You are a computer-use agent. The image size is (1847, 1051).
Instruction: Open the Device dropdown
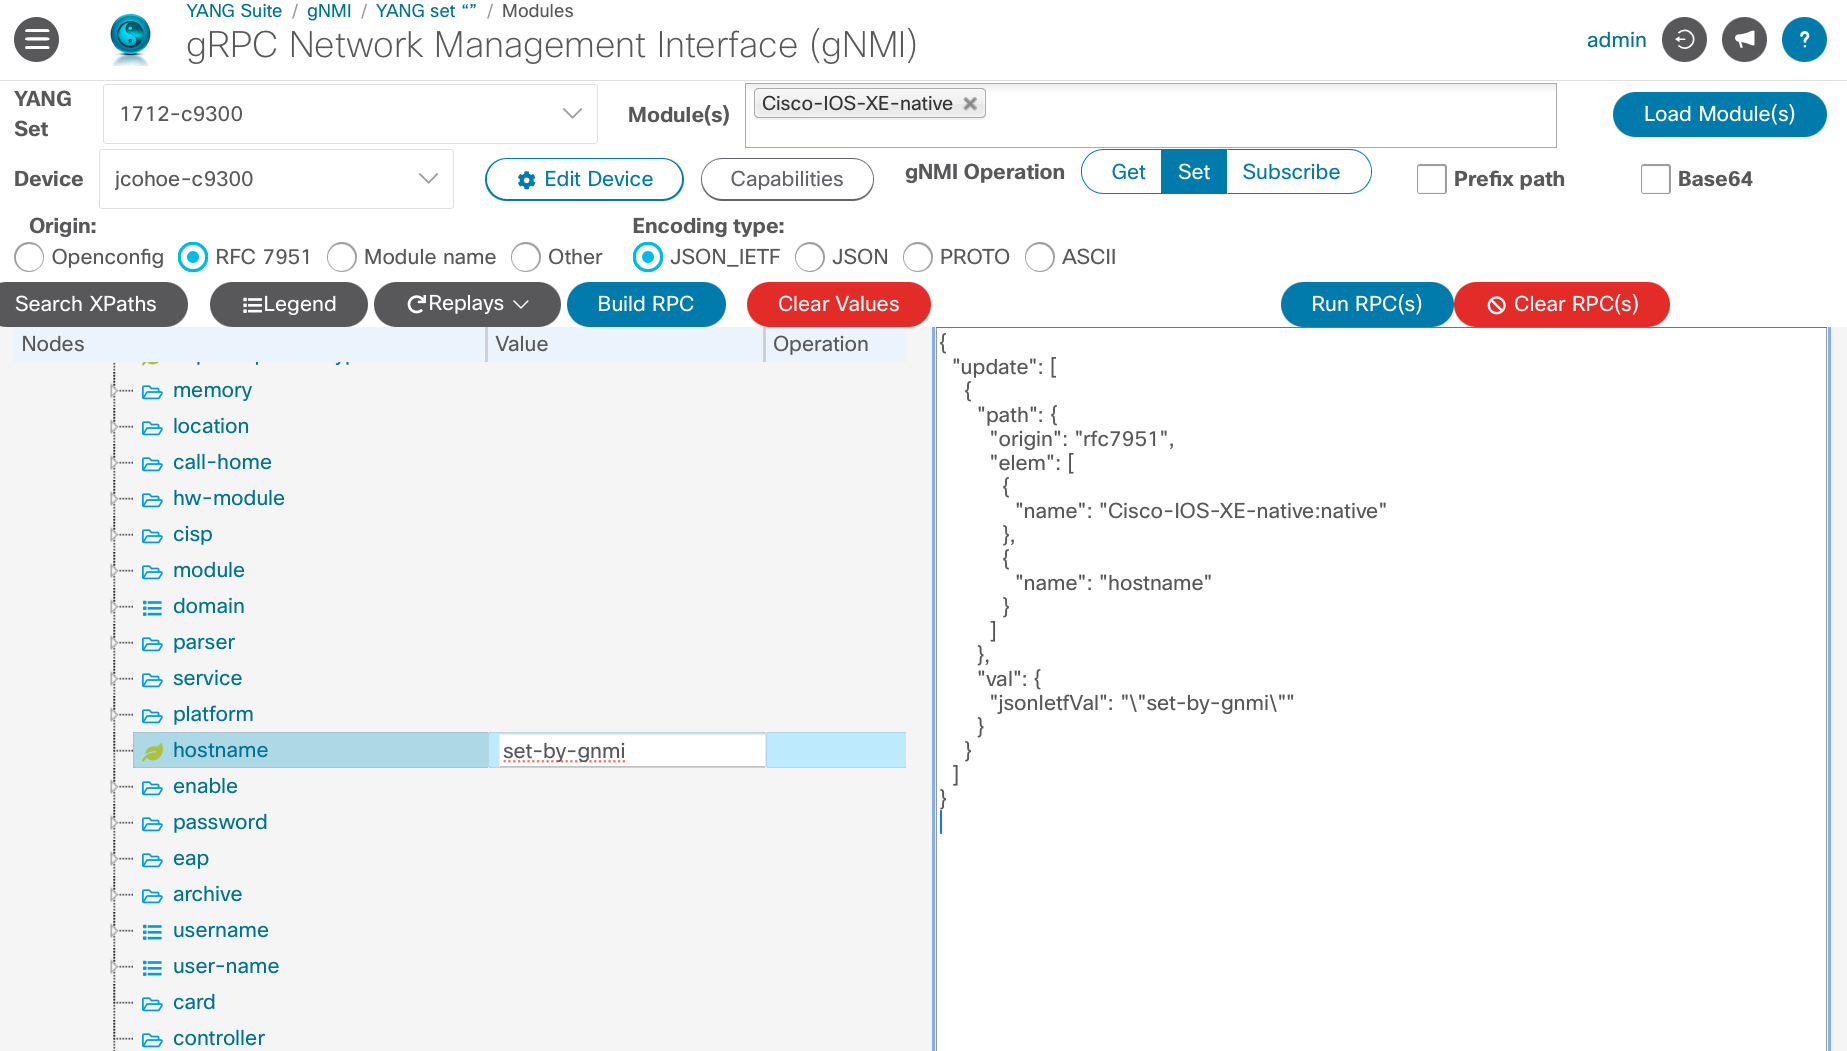(x=276, y=179)
